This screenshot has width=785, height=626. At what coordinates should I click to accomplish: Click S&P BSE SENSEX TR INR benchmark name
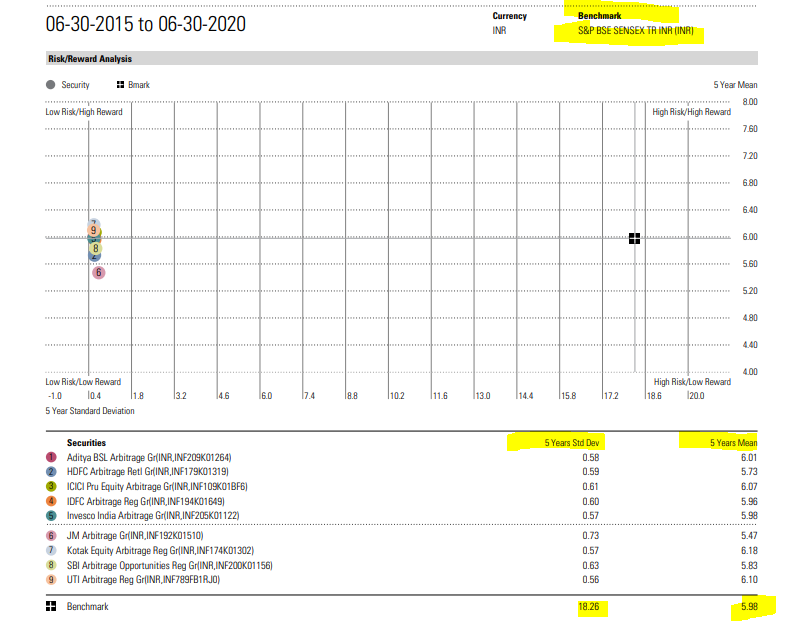tap(636, 31)
